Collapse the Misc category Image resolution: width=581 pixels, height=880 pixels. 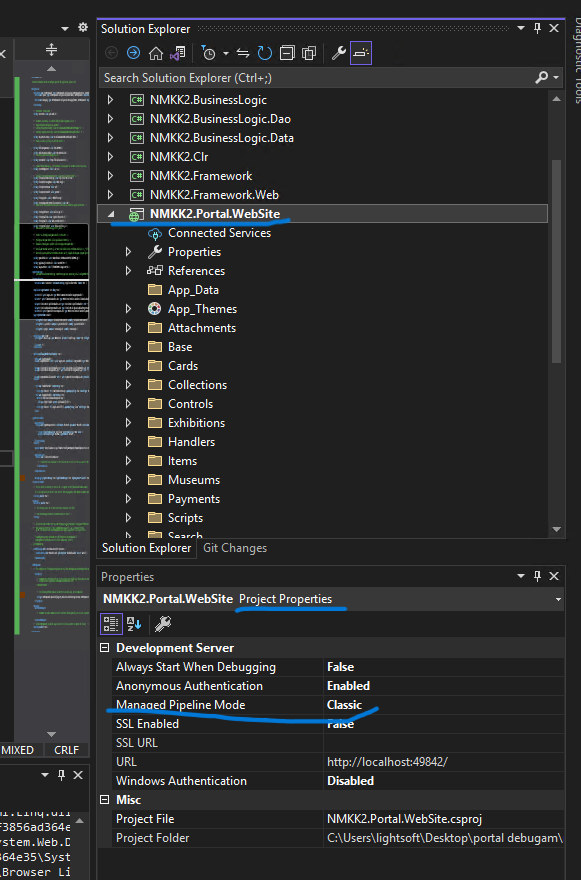(x=104, y=800)
